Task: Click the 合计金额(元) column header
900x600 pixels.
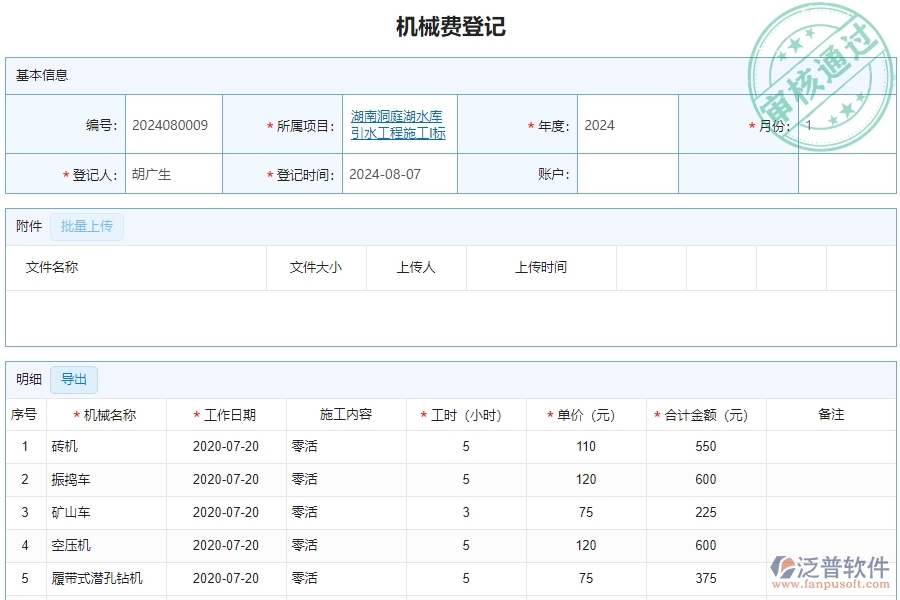Action: pos(706,415)
